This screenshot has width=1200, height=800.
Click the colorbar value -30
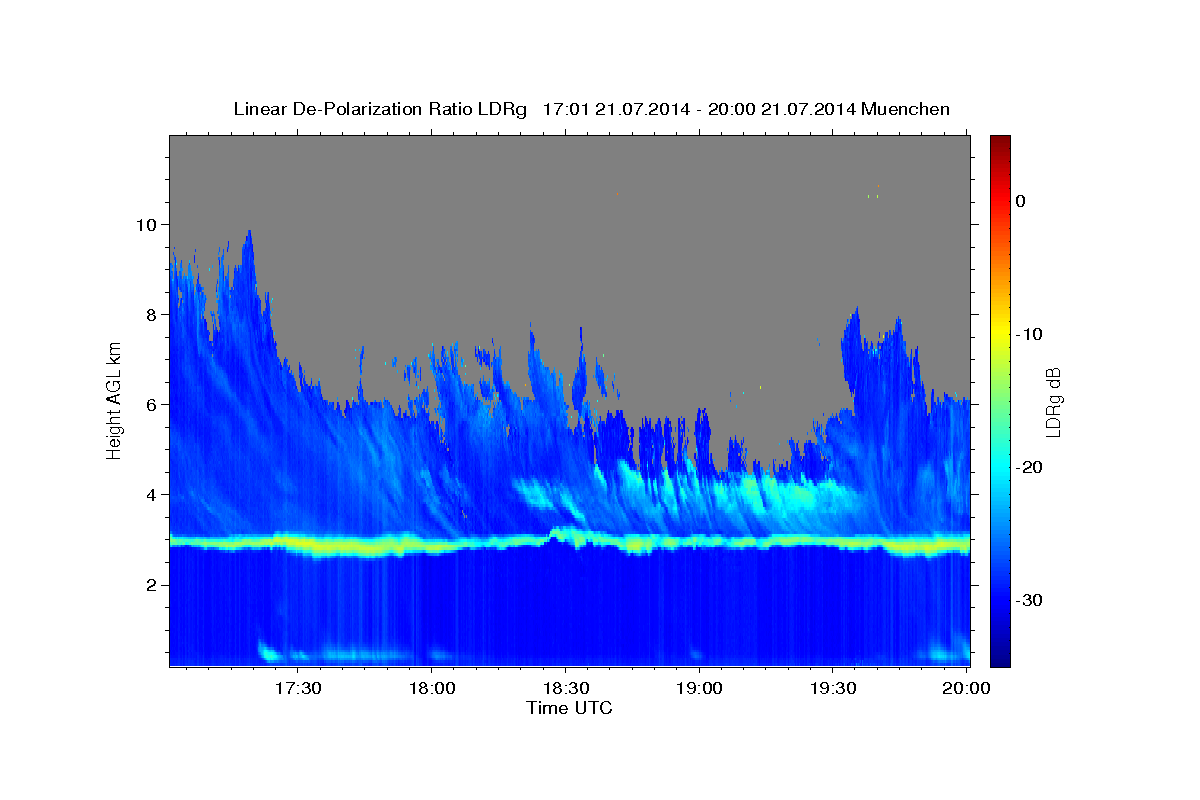click(1029, 600)
